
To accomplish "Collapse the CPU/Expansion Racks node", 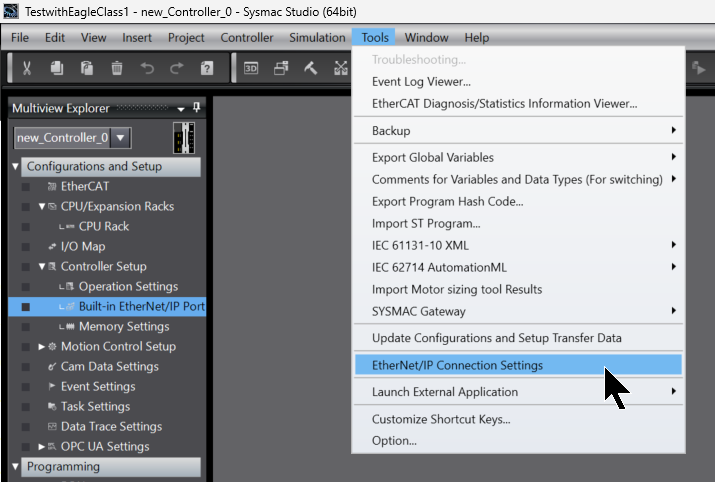I will 42,207.
